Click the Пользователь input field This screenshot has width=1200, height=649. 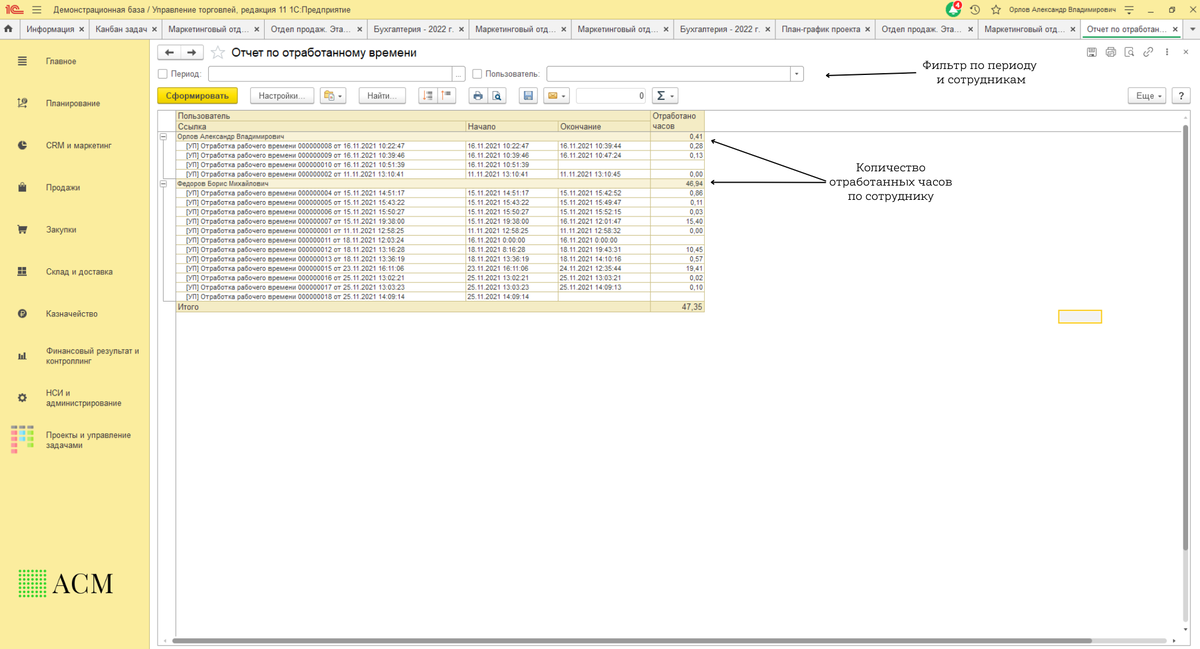pos(668,74)
